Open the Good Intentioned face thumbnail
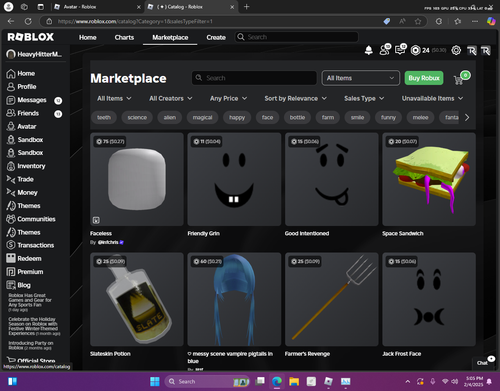This screenshot has height=391, width=500. point(332,179)
